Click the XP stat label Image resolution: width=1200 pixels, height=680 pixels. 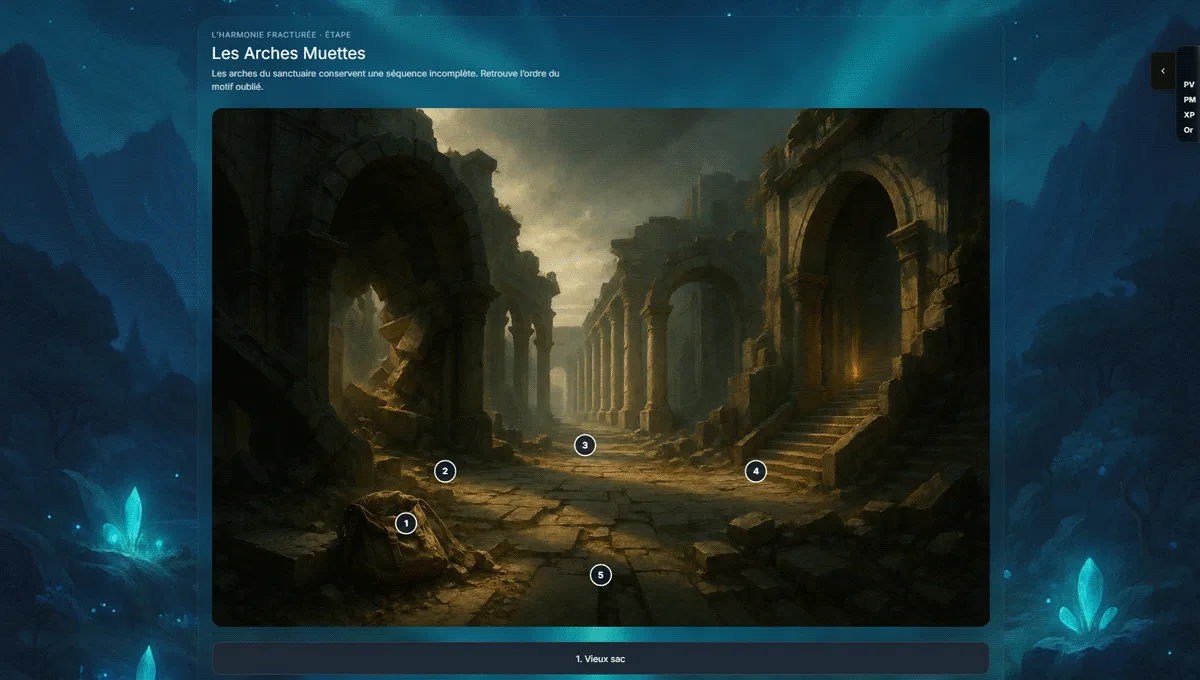pyautogui.click(x=1189, y=115)
